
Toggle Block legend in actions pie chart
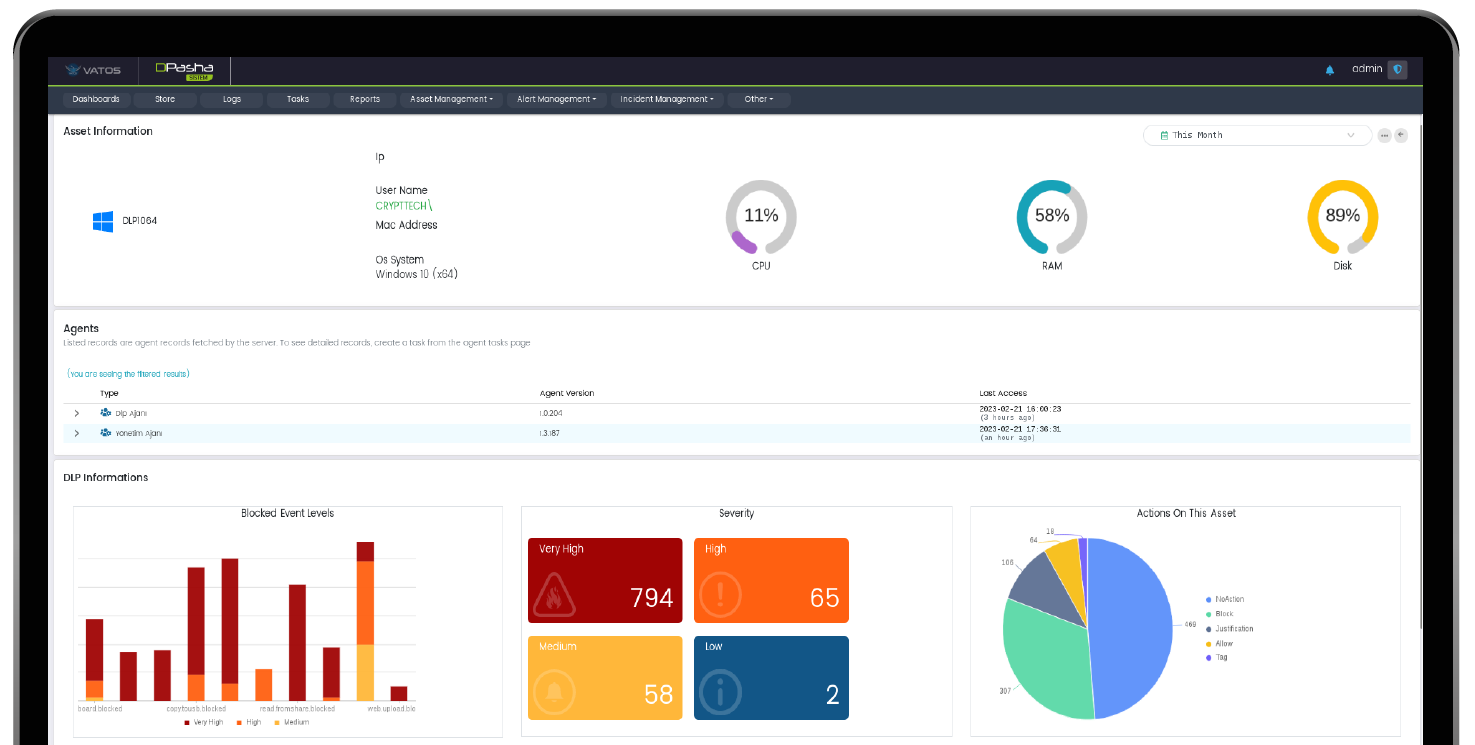click(x=1220, y=614)
